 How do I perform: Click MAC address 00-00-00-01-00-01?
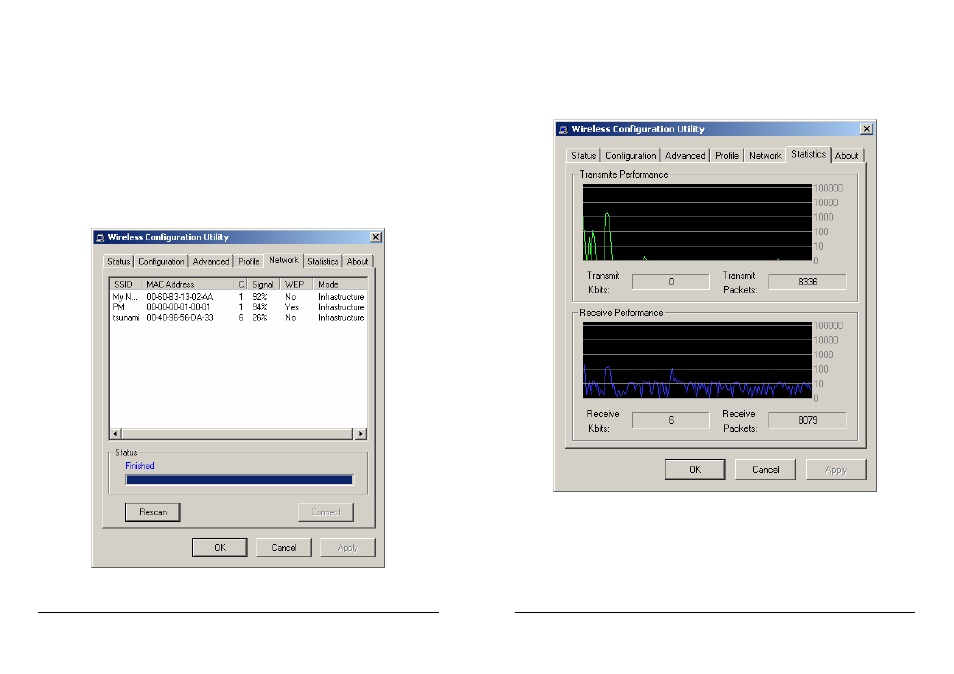(x=178, y=307)
